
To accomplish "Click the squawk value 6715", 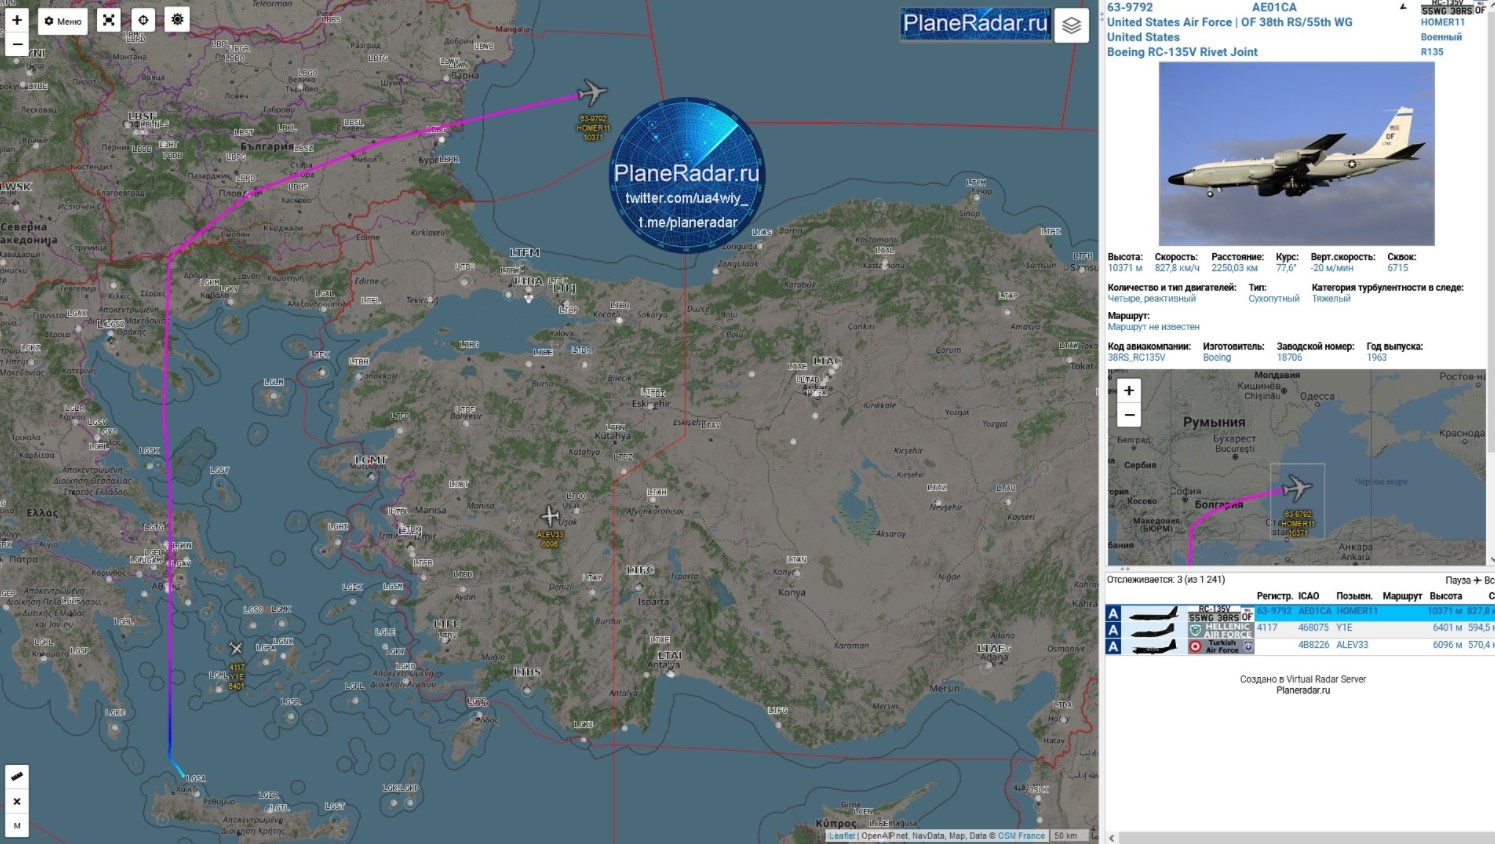I will pyautogui.click(x=1398, y=268).
